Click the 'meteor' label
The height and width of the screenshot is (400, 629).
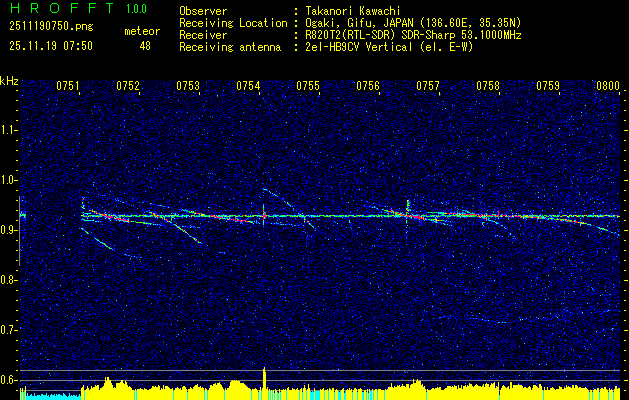[x=142, y=31]
